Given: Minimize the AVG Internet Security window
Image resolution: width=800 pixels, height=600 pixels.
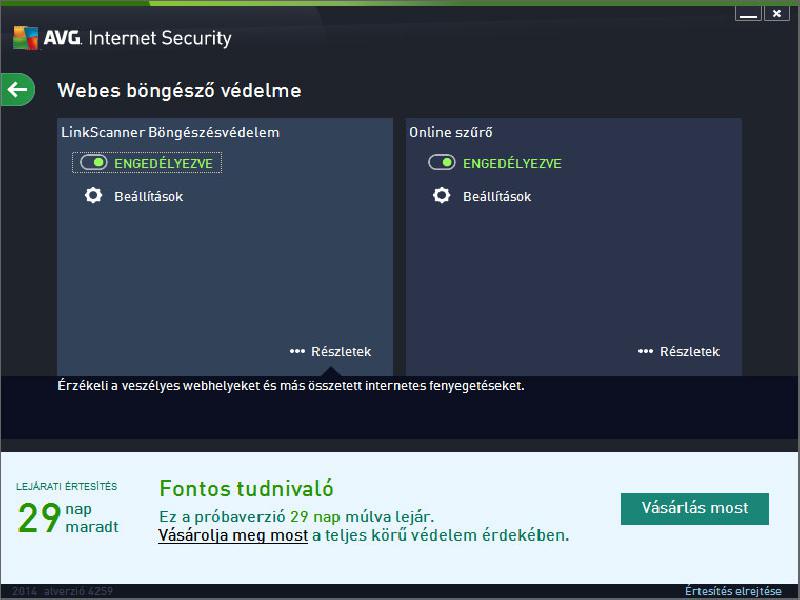Looking at the screenshot, I should [x=748, y=14].
